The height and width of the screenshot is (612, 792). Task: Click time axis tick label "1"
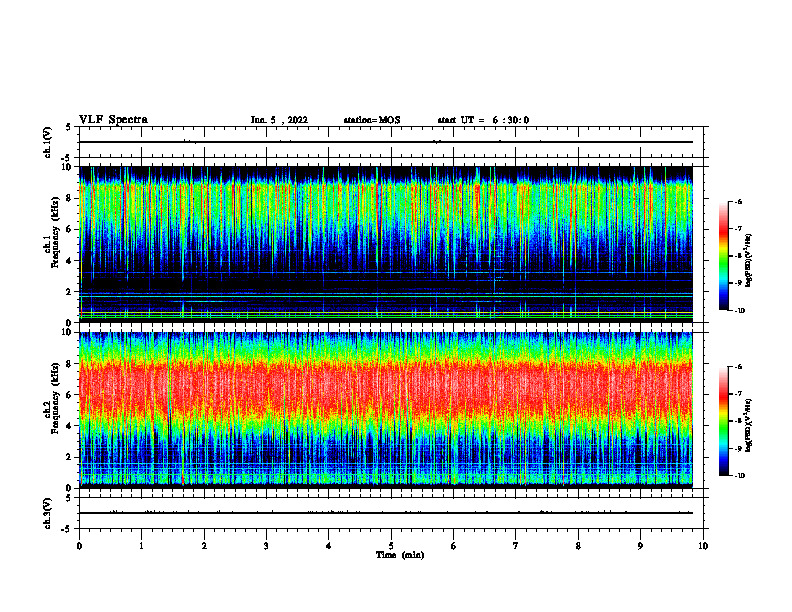tap(141, 546)
